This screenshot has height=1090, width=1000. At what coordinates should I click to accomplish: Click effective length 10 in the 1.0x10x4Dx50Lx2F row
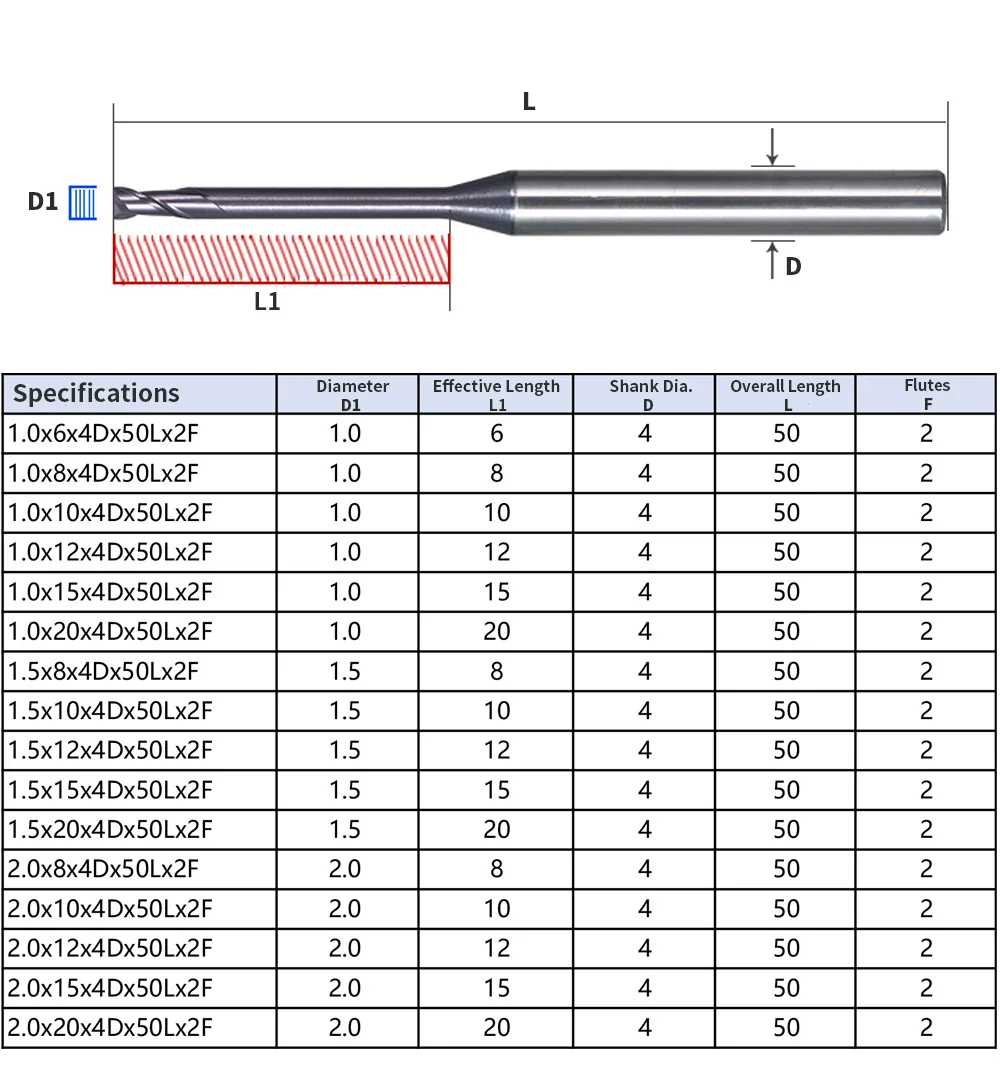tap(497, 513)
